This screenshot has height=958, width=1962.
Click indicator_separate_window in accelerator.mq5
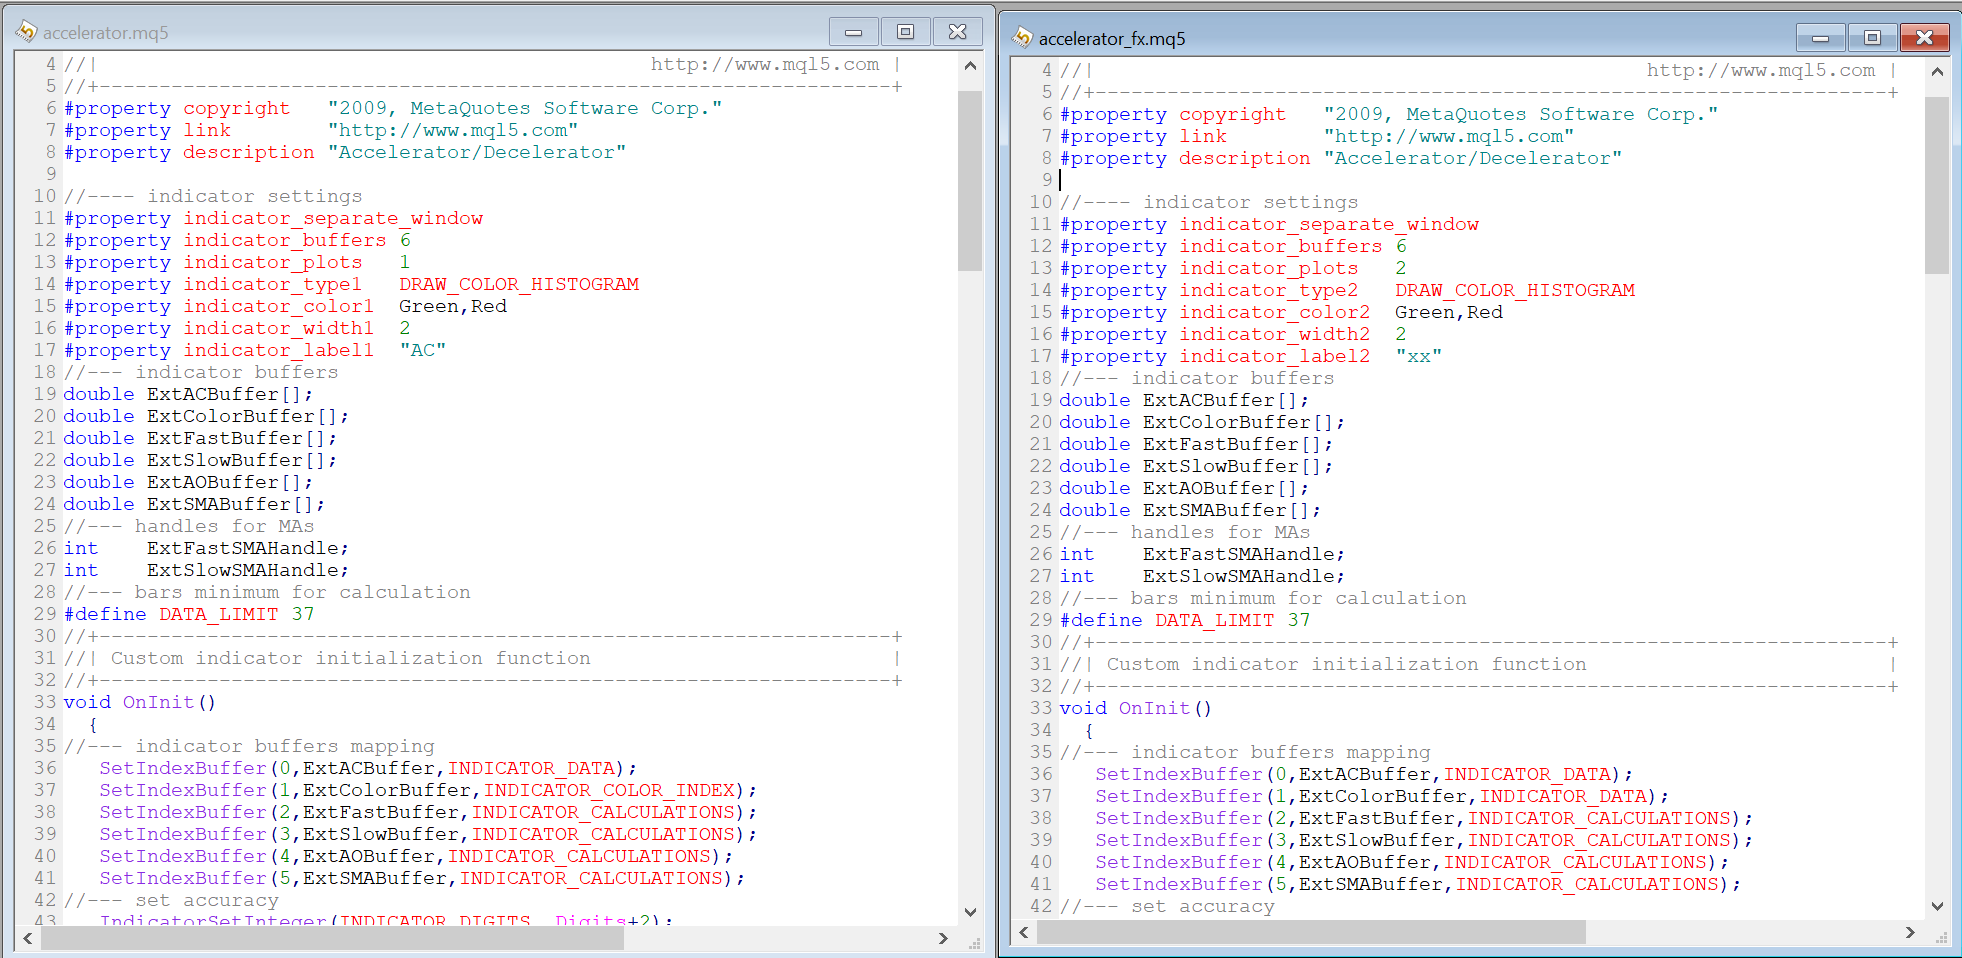[333, 218]
